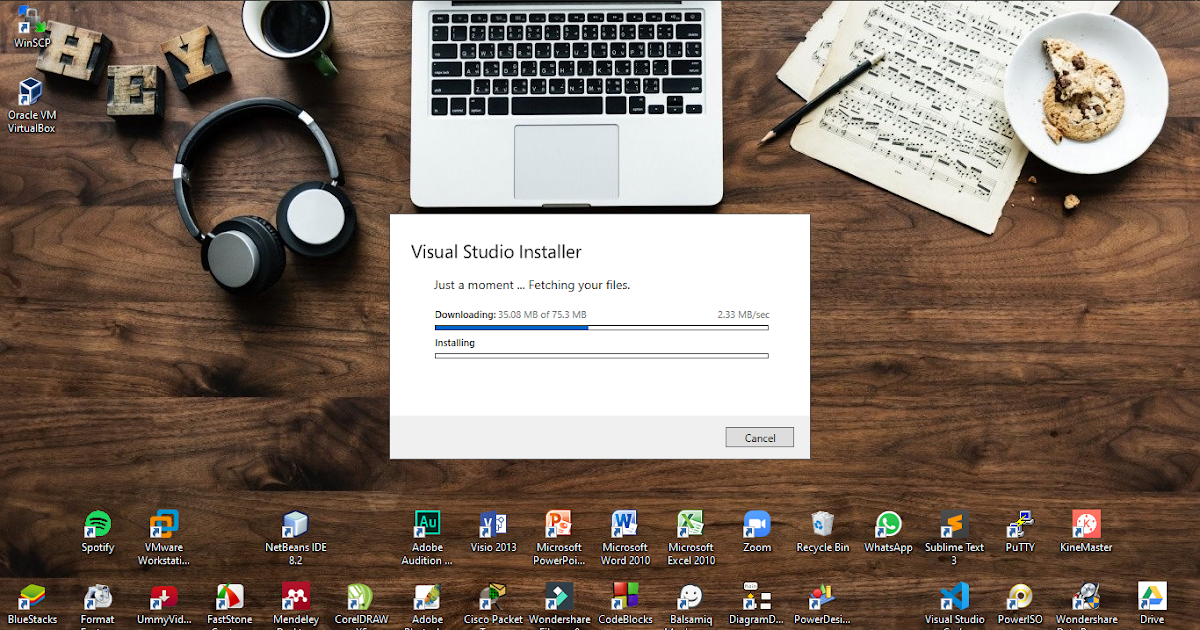Open Adobe Audition
1200x630 pixels.
(x=427, y=525)
